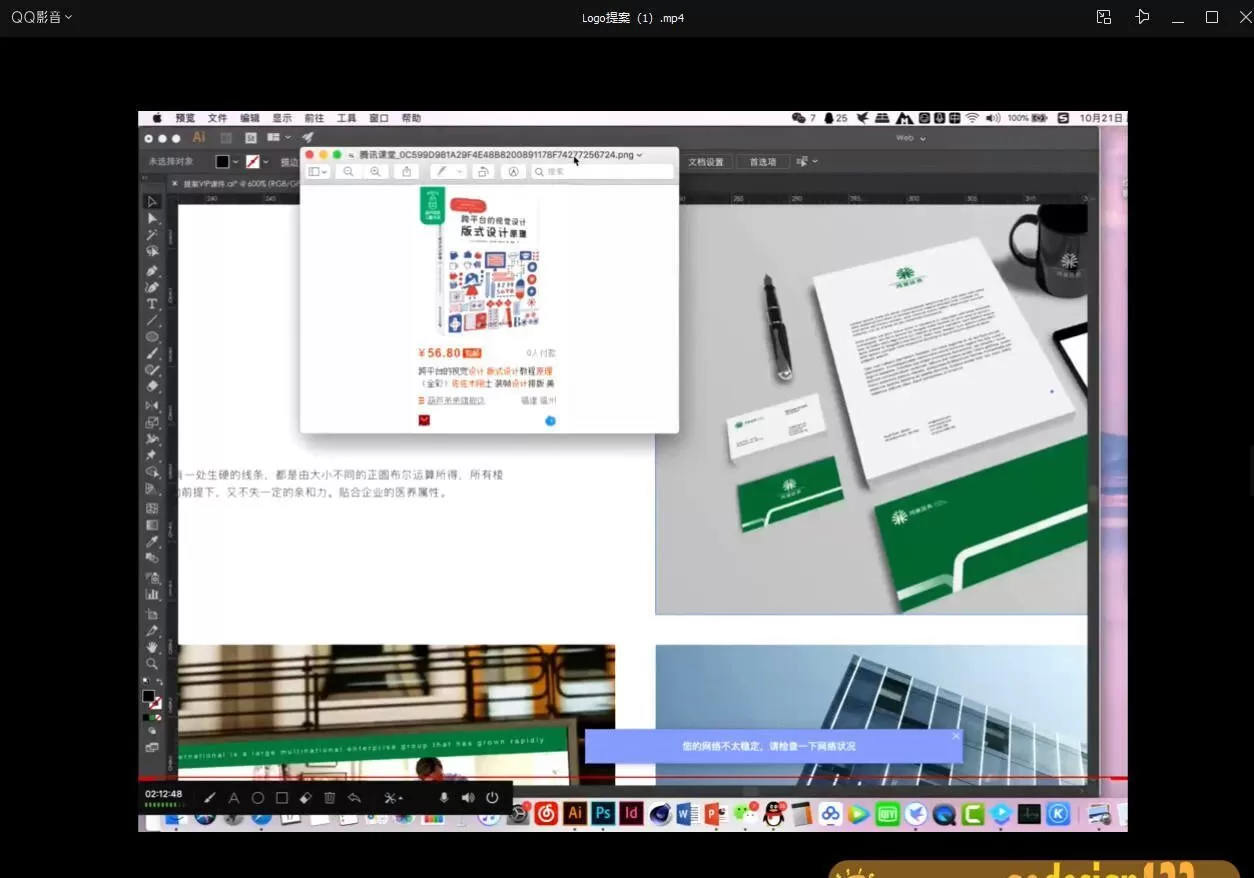Enter mini picture-in-picture player mode
Screen dimensions: 1254x878
coord(1104,17)
